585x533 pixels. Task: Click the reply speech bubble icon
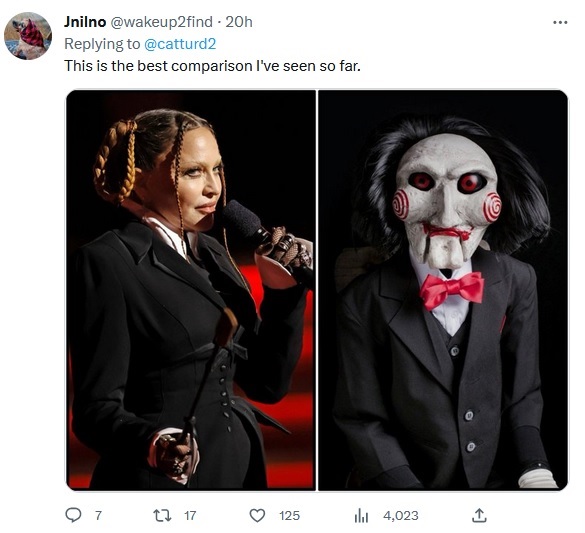pyautogui.click(x=73, y=515)
